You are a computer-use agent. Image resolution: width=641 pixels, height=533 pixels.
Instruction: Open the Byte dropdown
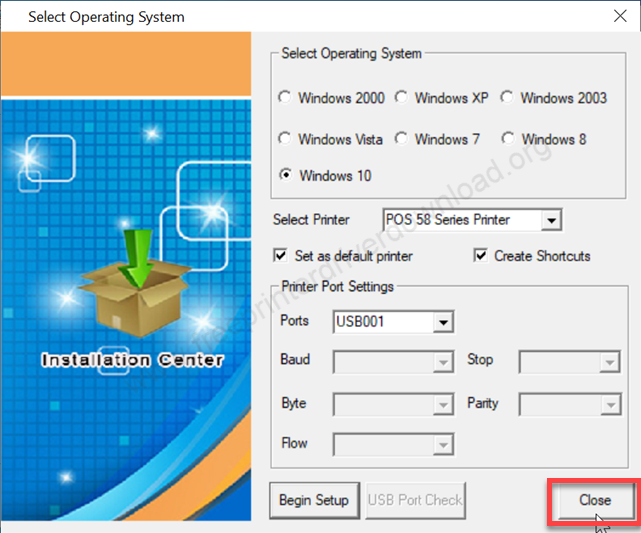coord(443,405)
